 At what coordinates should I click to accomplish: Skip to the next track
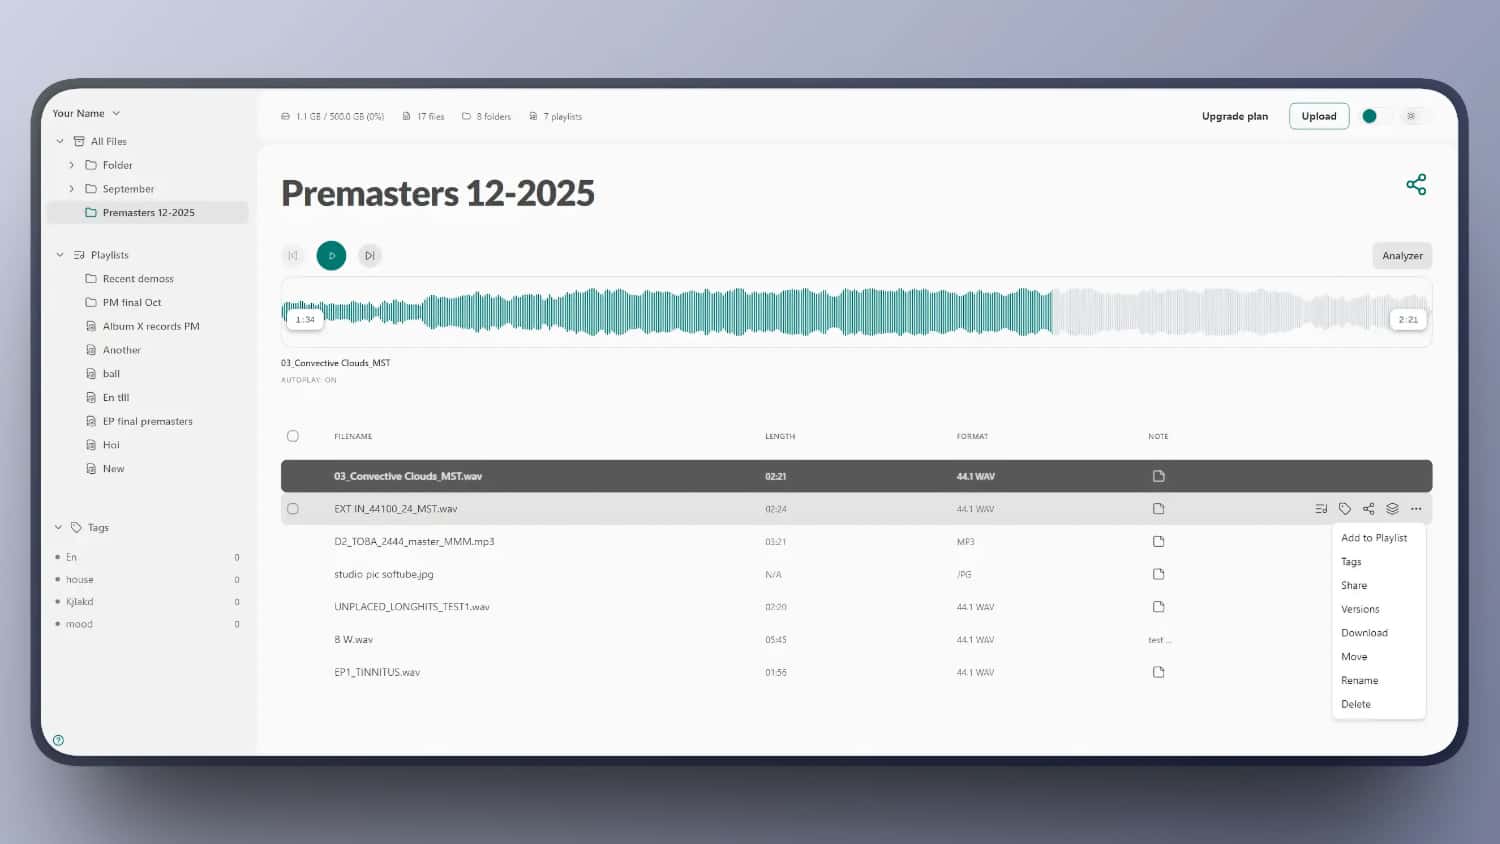(x=369, y=256)
